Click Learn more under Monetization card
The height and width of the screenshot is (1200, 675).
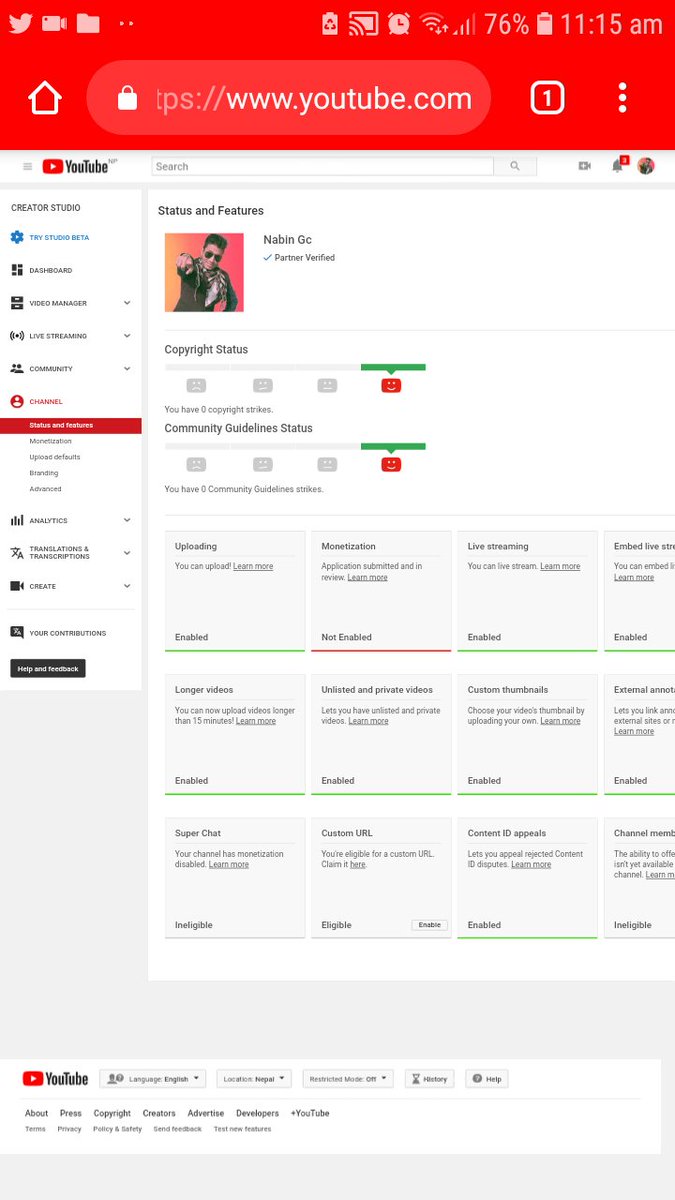[368, 577]
